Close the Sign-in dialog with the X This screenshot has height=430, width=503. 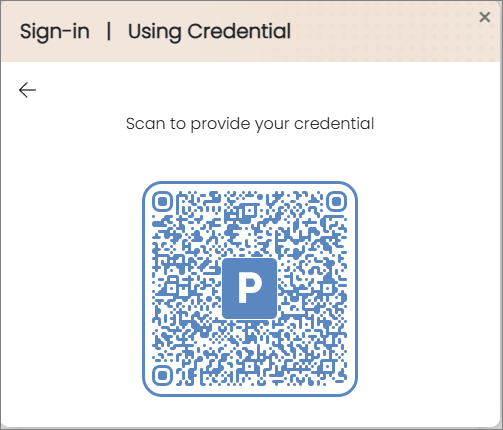point(485,17)
